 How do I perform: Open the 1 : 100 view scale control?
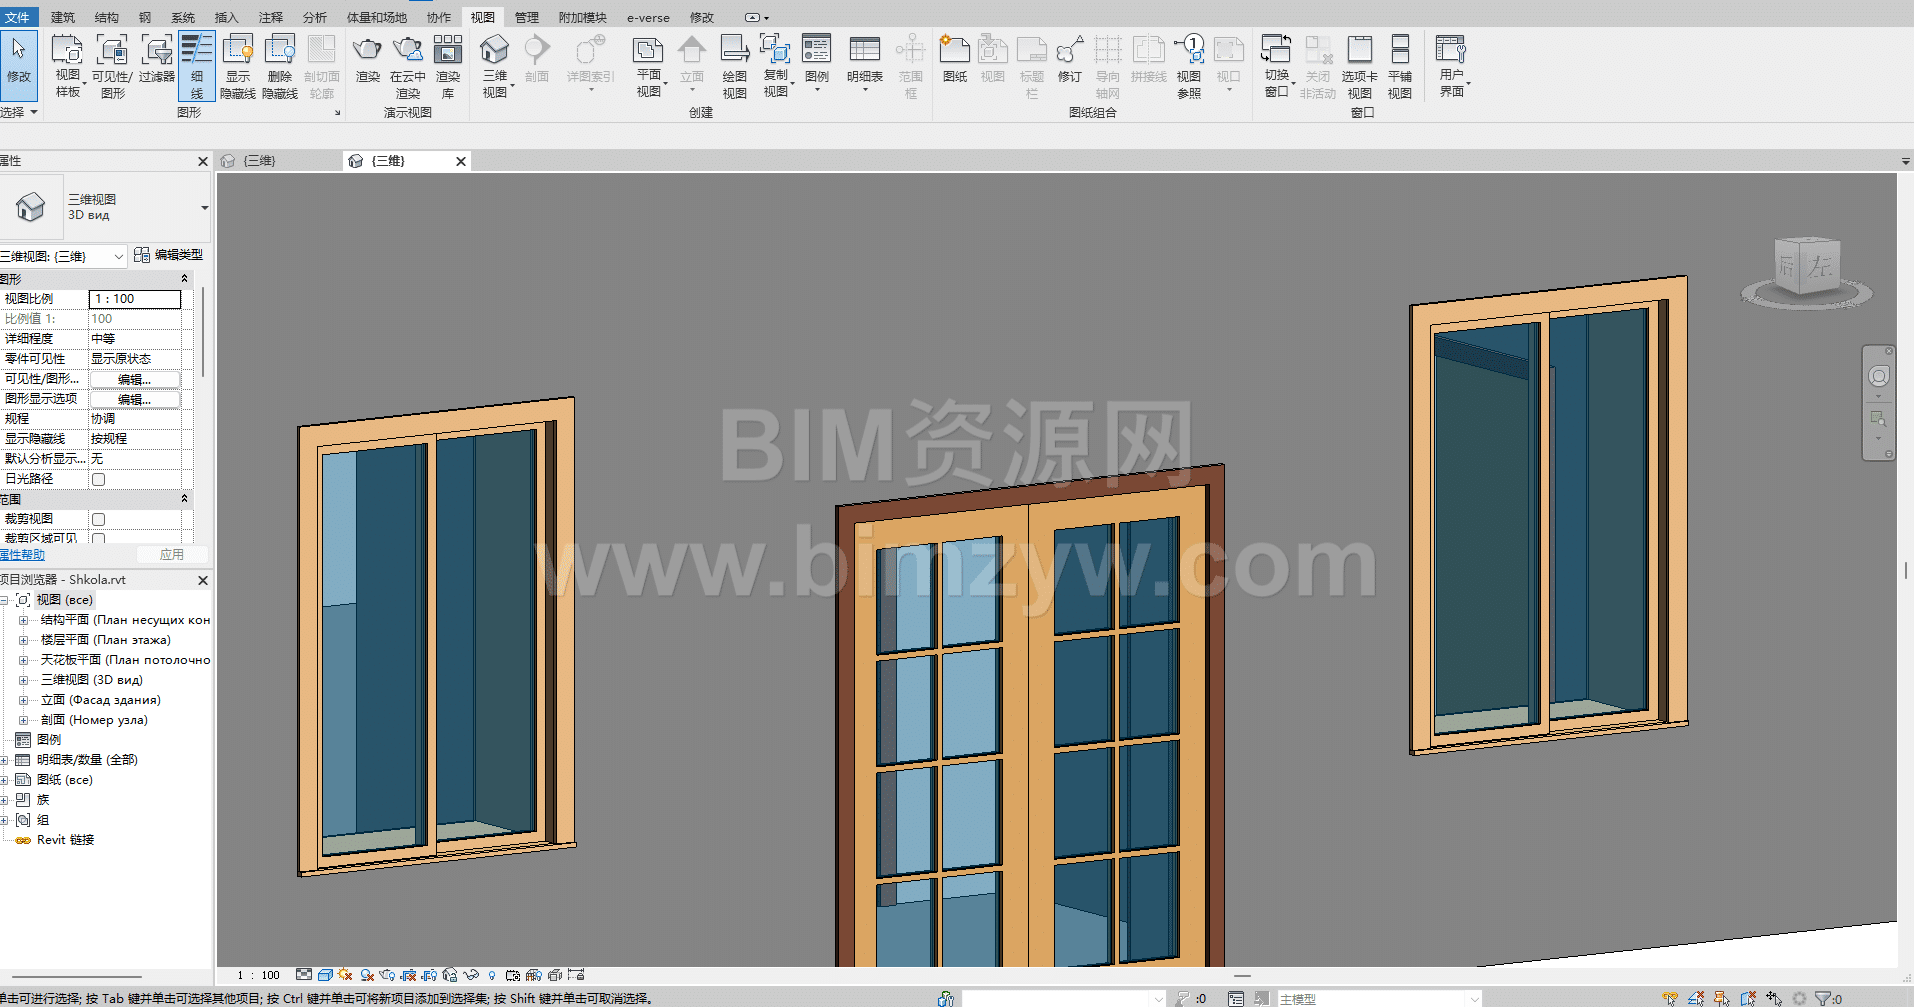tap(259, 975)
